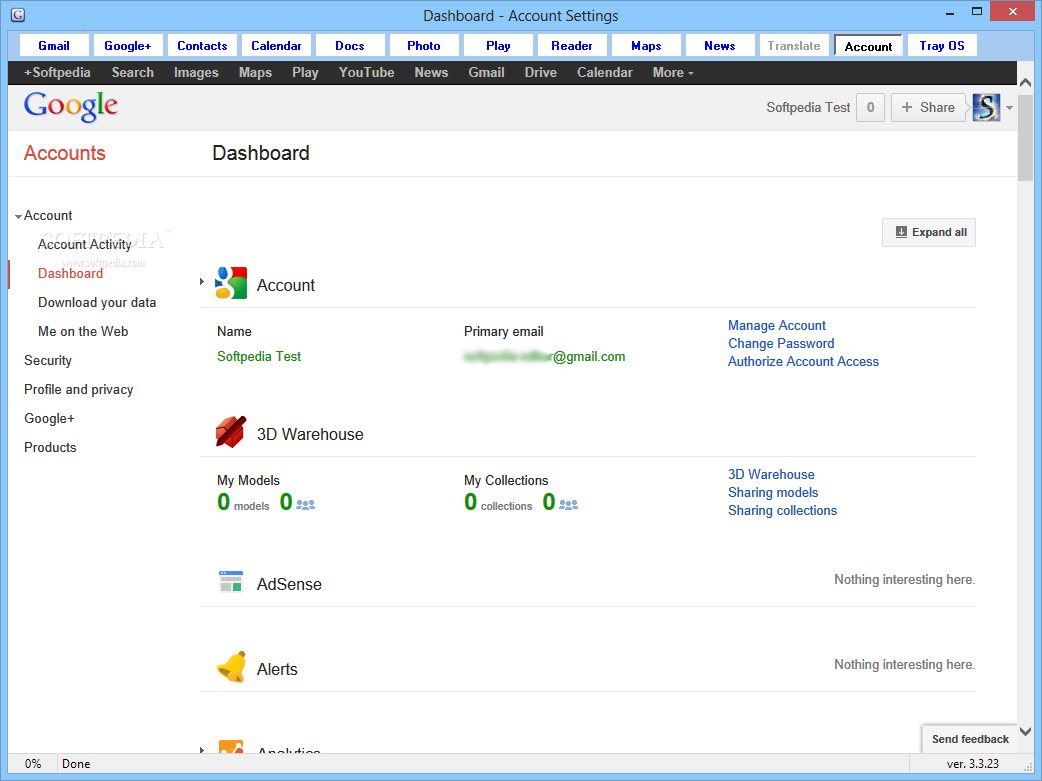Select the News tab in the top bar

720,46
